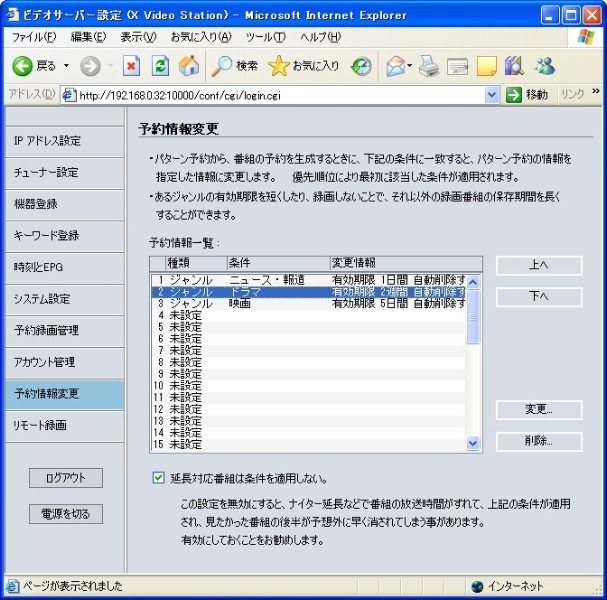Select row 4 未設定 in the list
607x600 pixels.
309,315
